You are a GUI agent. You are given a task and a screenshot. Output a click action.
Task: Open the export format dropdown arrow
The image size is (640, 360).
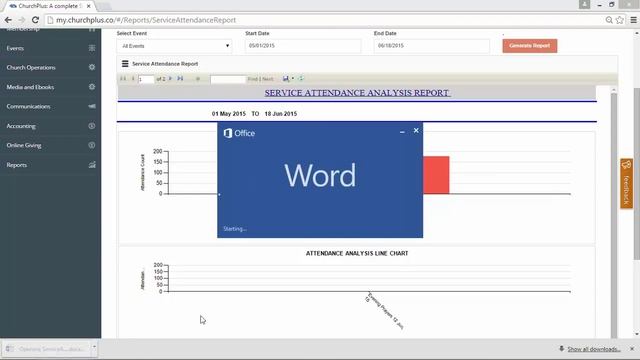tap(293, 78)
